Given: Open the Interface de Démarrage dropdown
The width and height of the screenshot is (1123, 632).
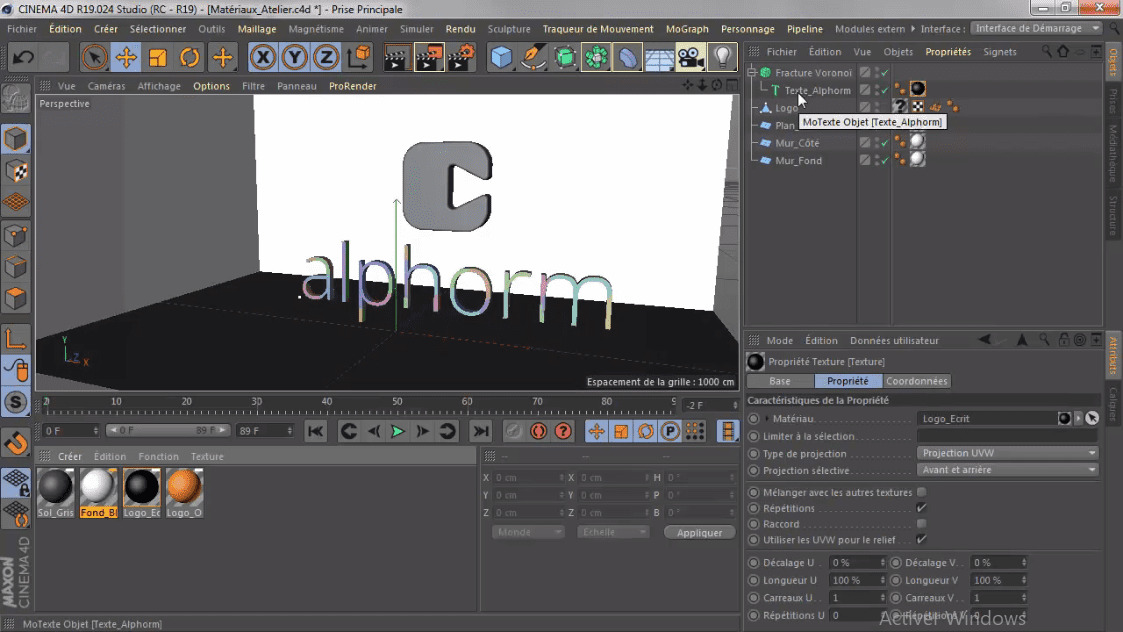Looking at the screenshot, I should click(x=1036, y=28).
